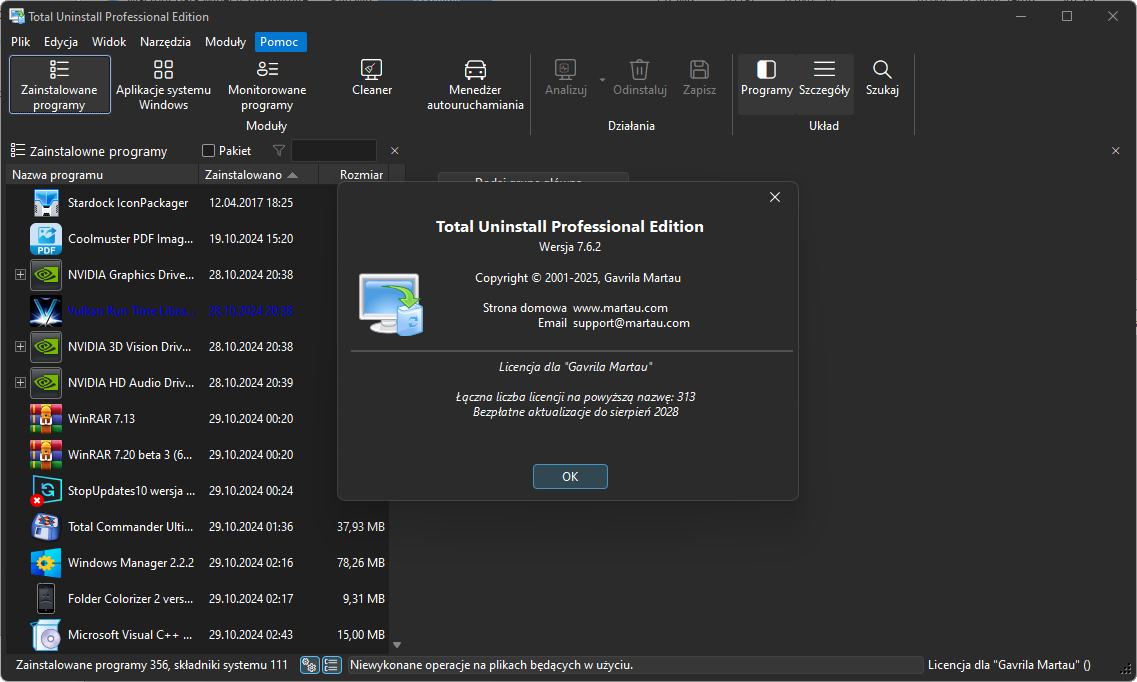Open the Widok menu

[109, 42]
